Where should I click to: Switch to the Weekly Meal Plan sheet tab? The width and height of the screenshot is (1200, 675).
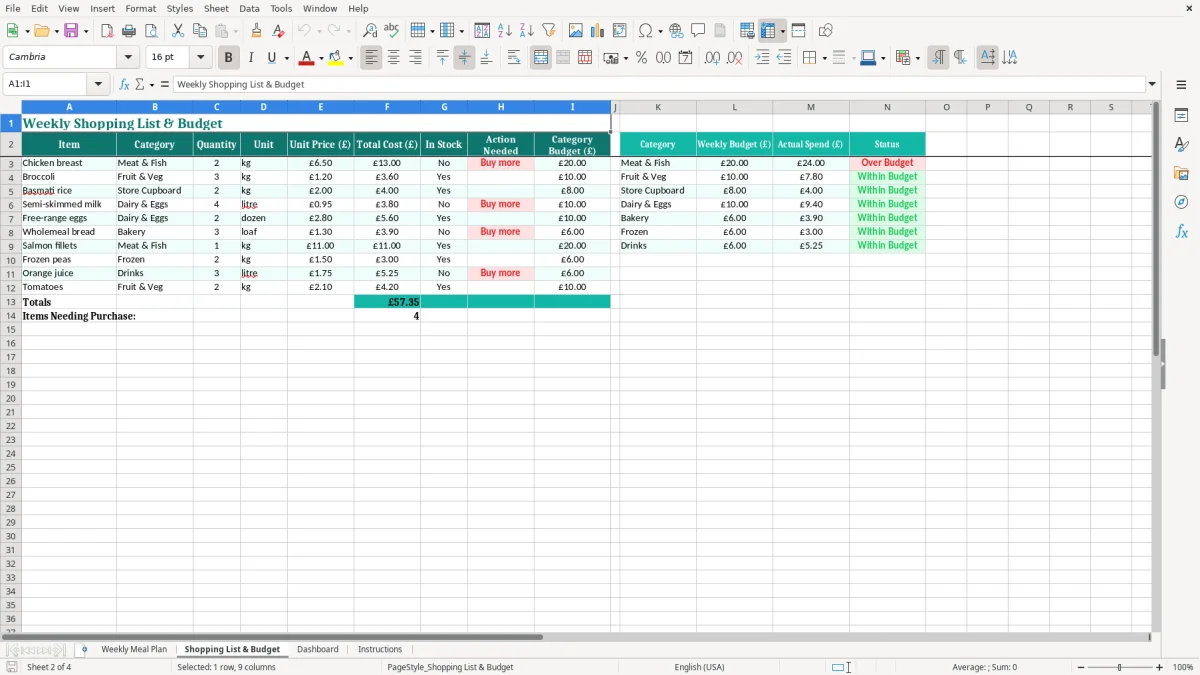coord(134,649)
